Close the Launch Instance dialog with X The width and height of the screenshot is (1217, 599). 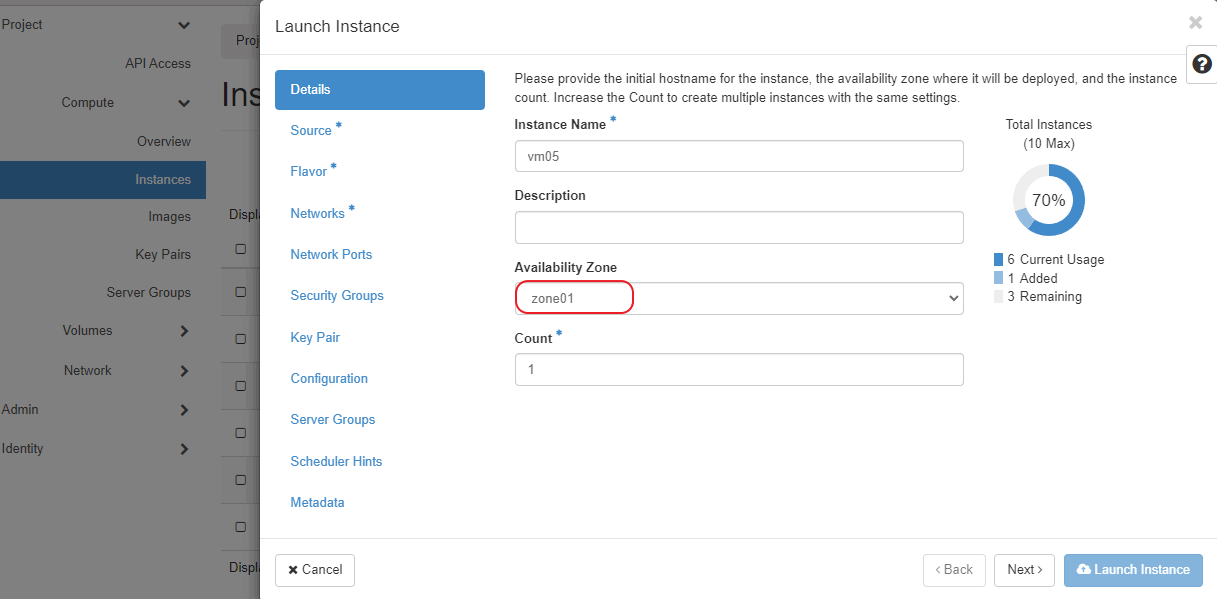[x=1195, y=23]
